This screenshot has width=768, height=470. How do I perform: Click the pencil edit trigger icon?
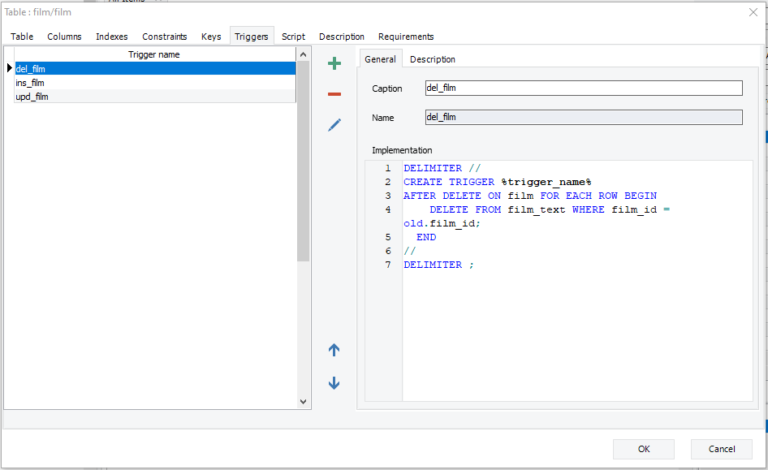[x=334, y=125]
